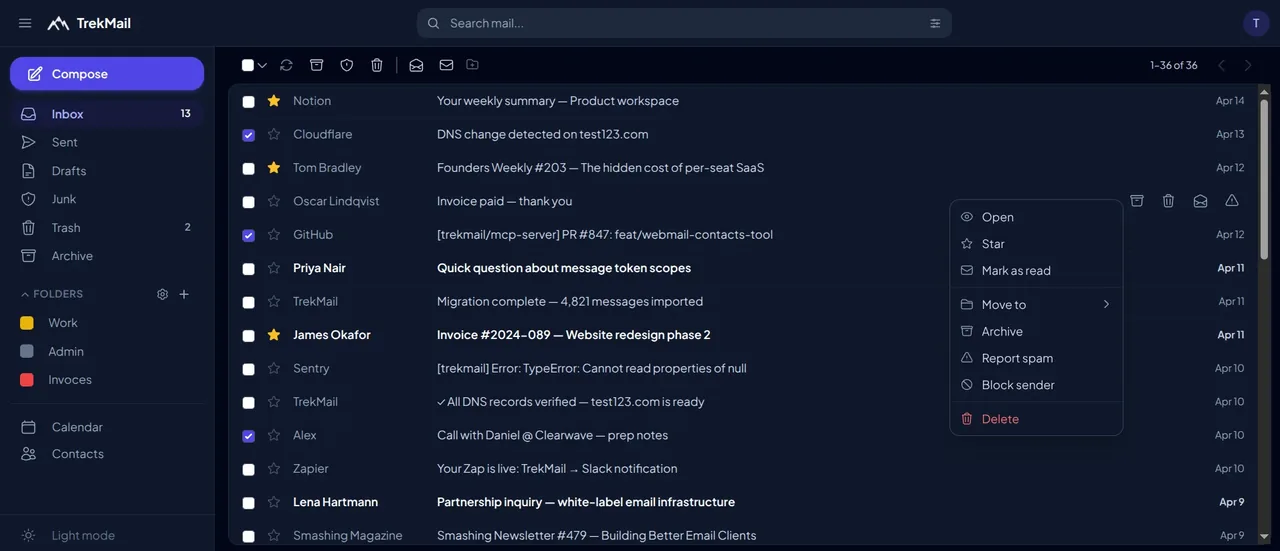Choose Star in the context menu

pyautogui.click(x=1036, y=244)
